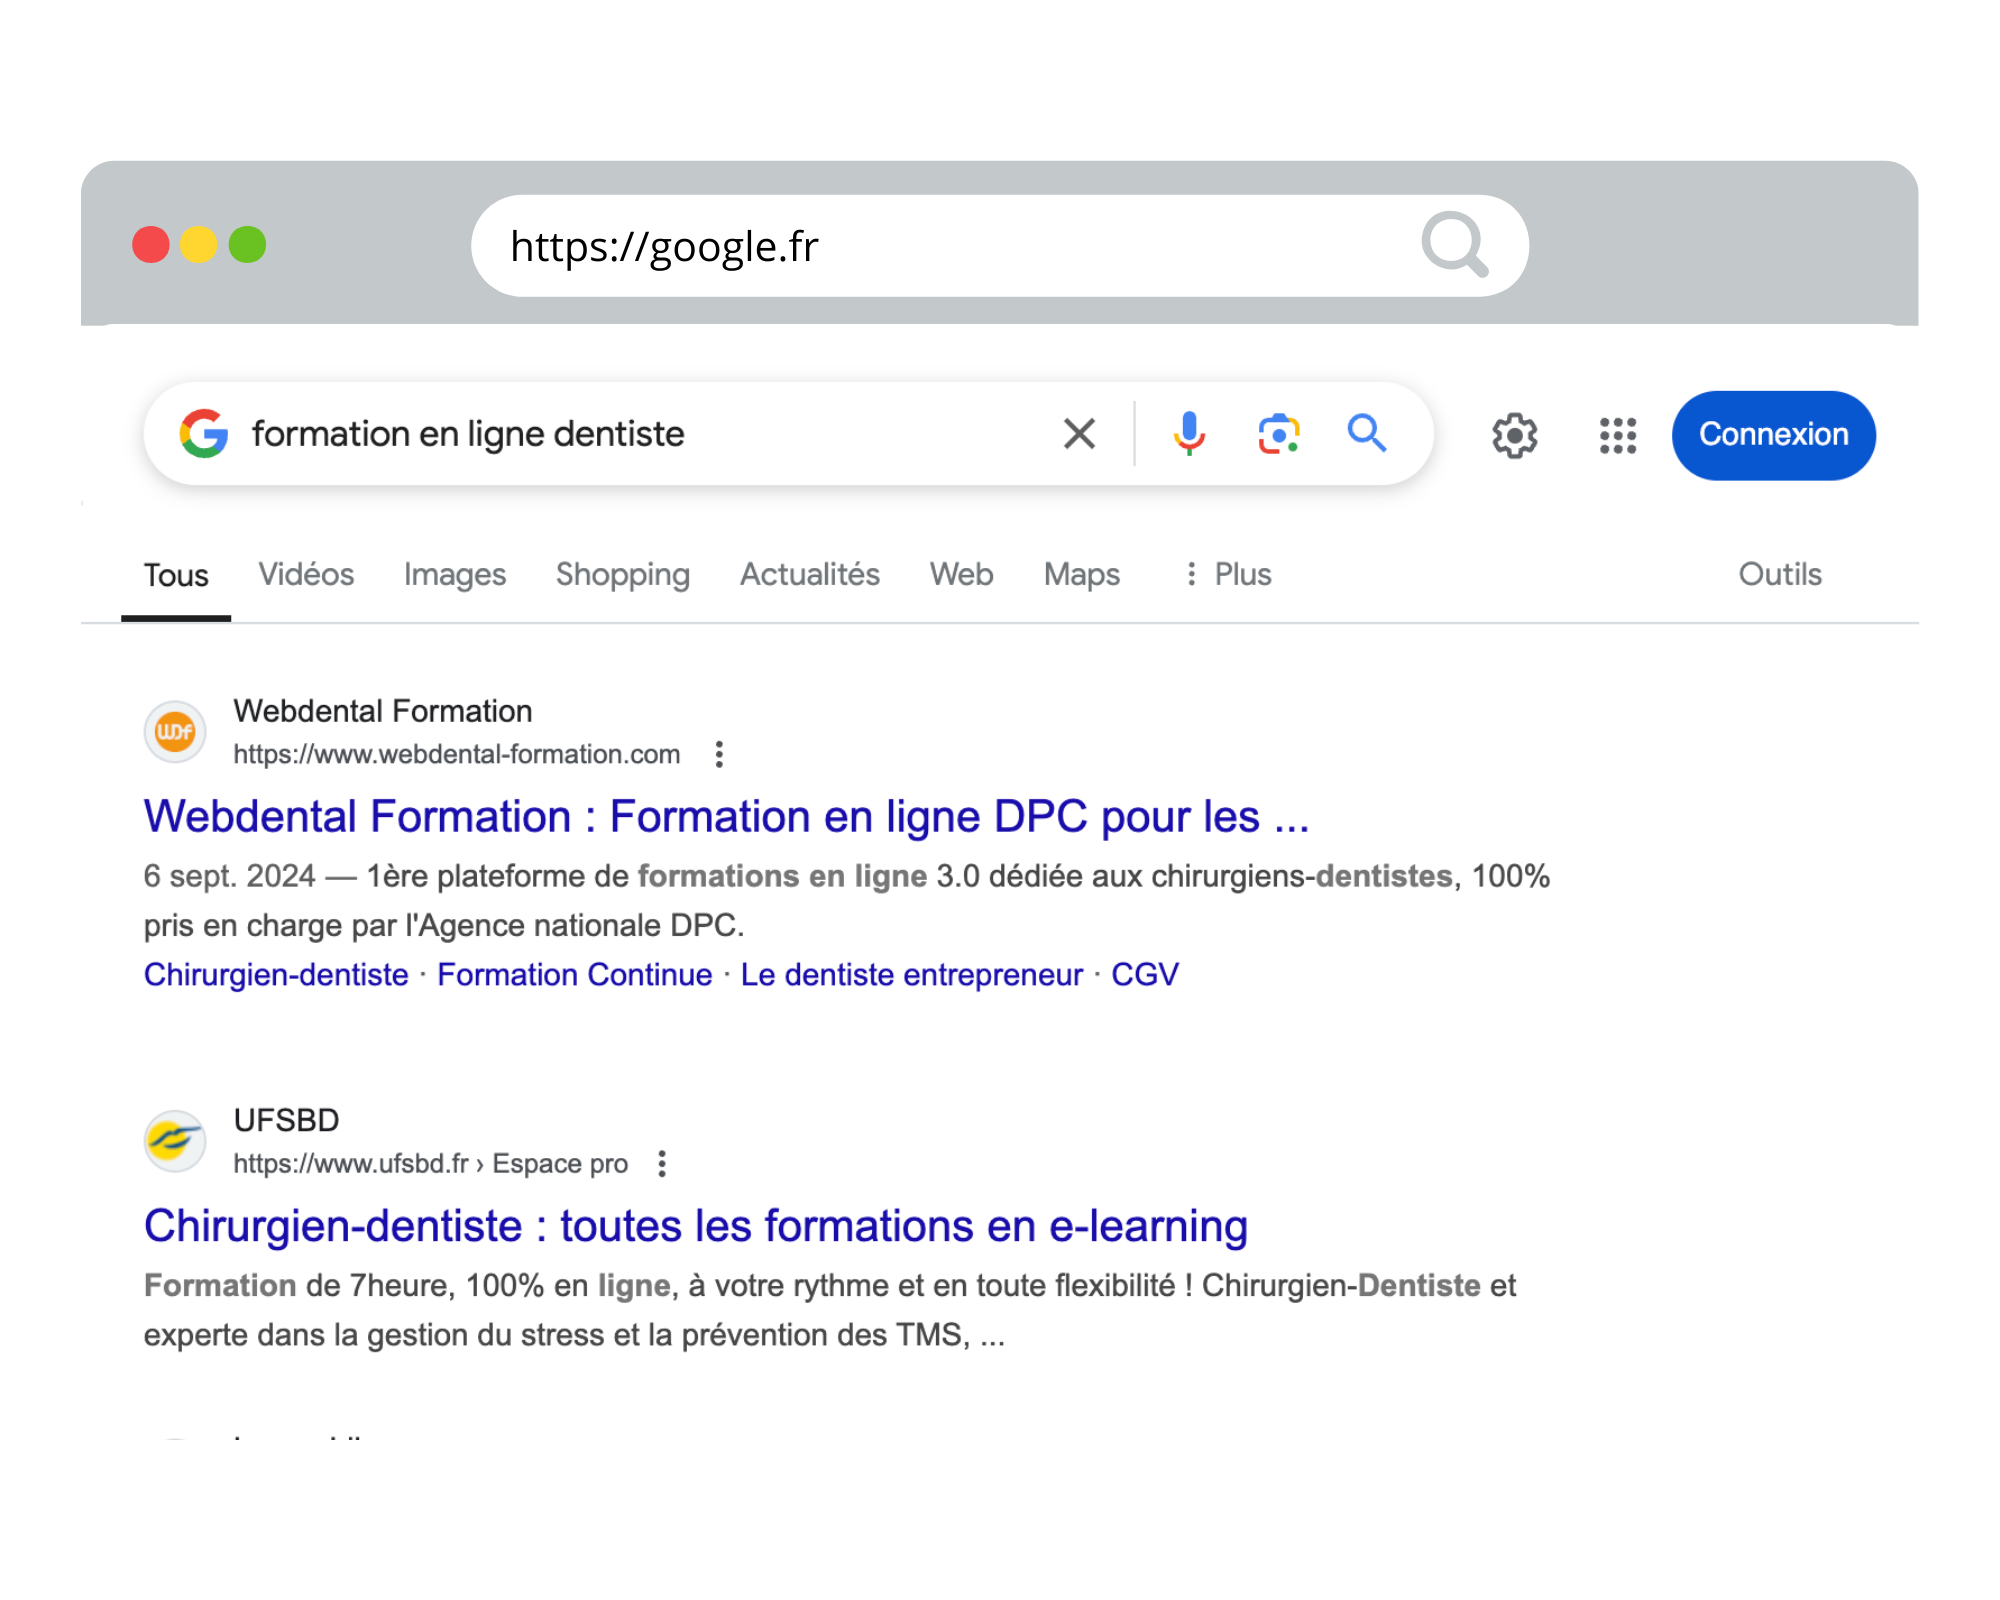
Task: Switch to the Maps tab
Action: (x=1082, y=574)
